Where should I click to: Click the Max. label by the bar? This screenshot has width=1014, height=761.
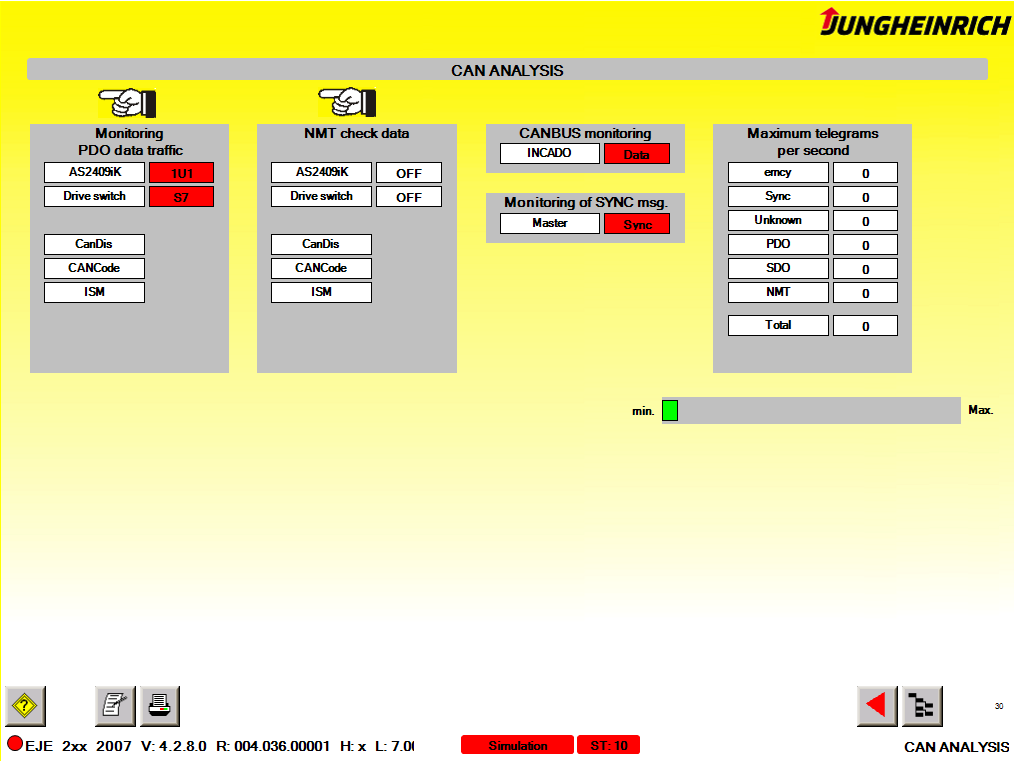tap(980, 410)
